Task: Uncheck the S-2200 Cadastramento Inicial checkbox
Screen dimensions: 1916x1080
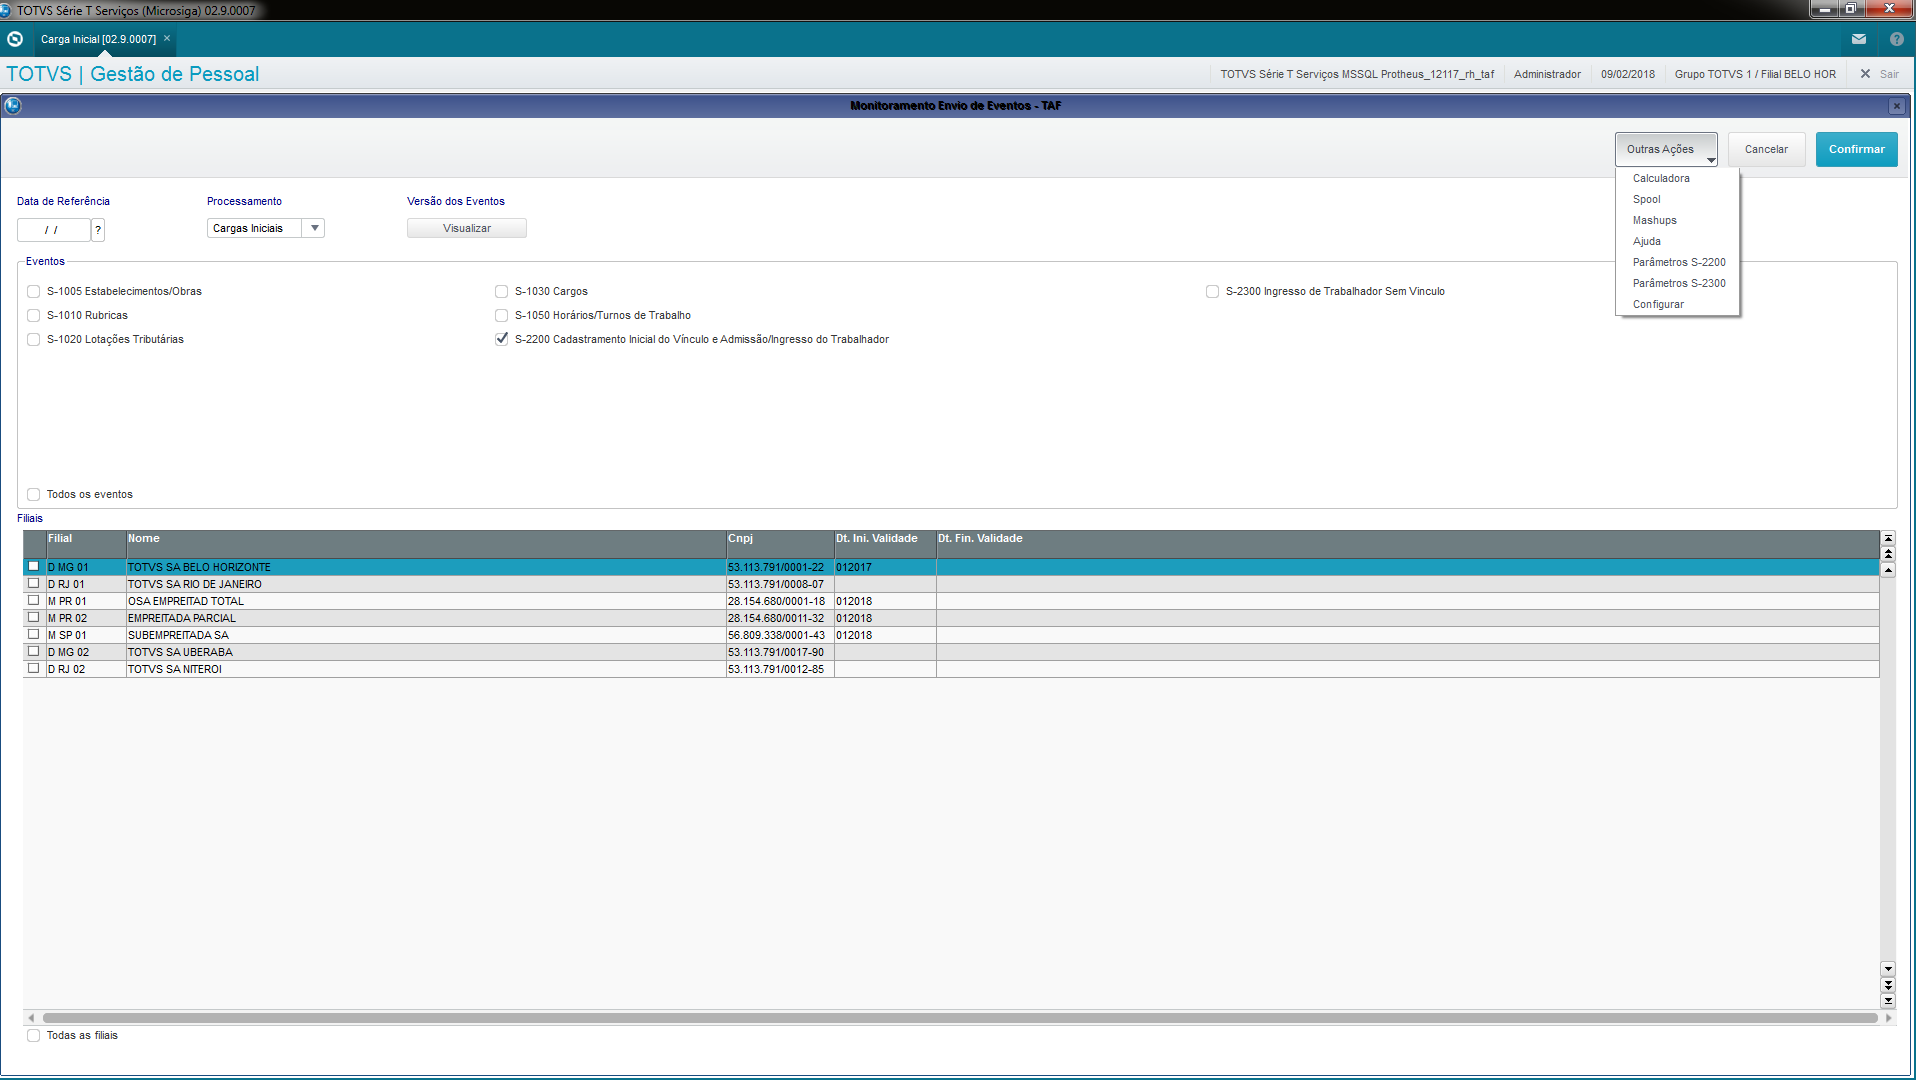Action: pos(502,340)
